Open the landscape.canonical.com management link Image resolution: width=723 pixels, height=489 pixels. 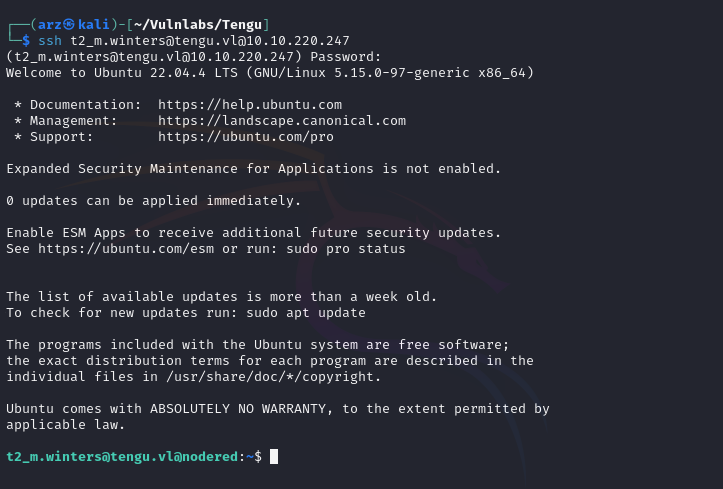click(x=282, y=121)
